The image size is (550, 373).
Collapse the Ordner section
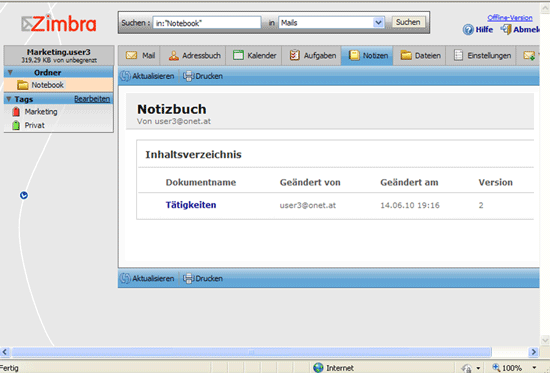pyautogui.click(x=10, y=73)
